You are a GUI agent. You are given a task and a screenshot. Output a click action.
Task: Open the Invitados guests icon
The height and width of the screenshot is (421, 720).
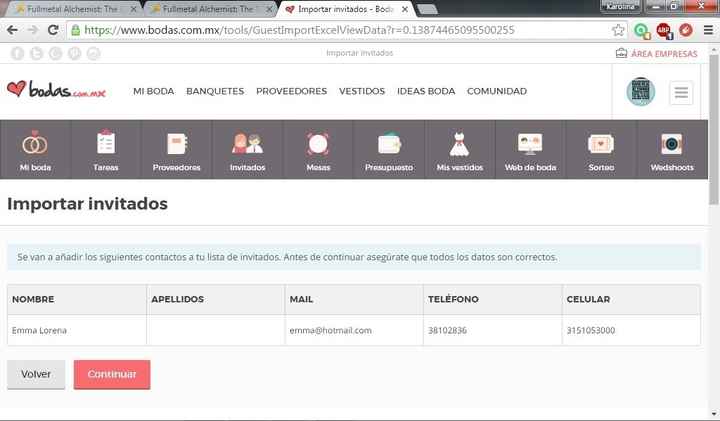(248, 143)
